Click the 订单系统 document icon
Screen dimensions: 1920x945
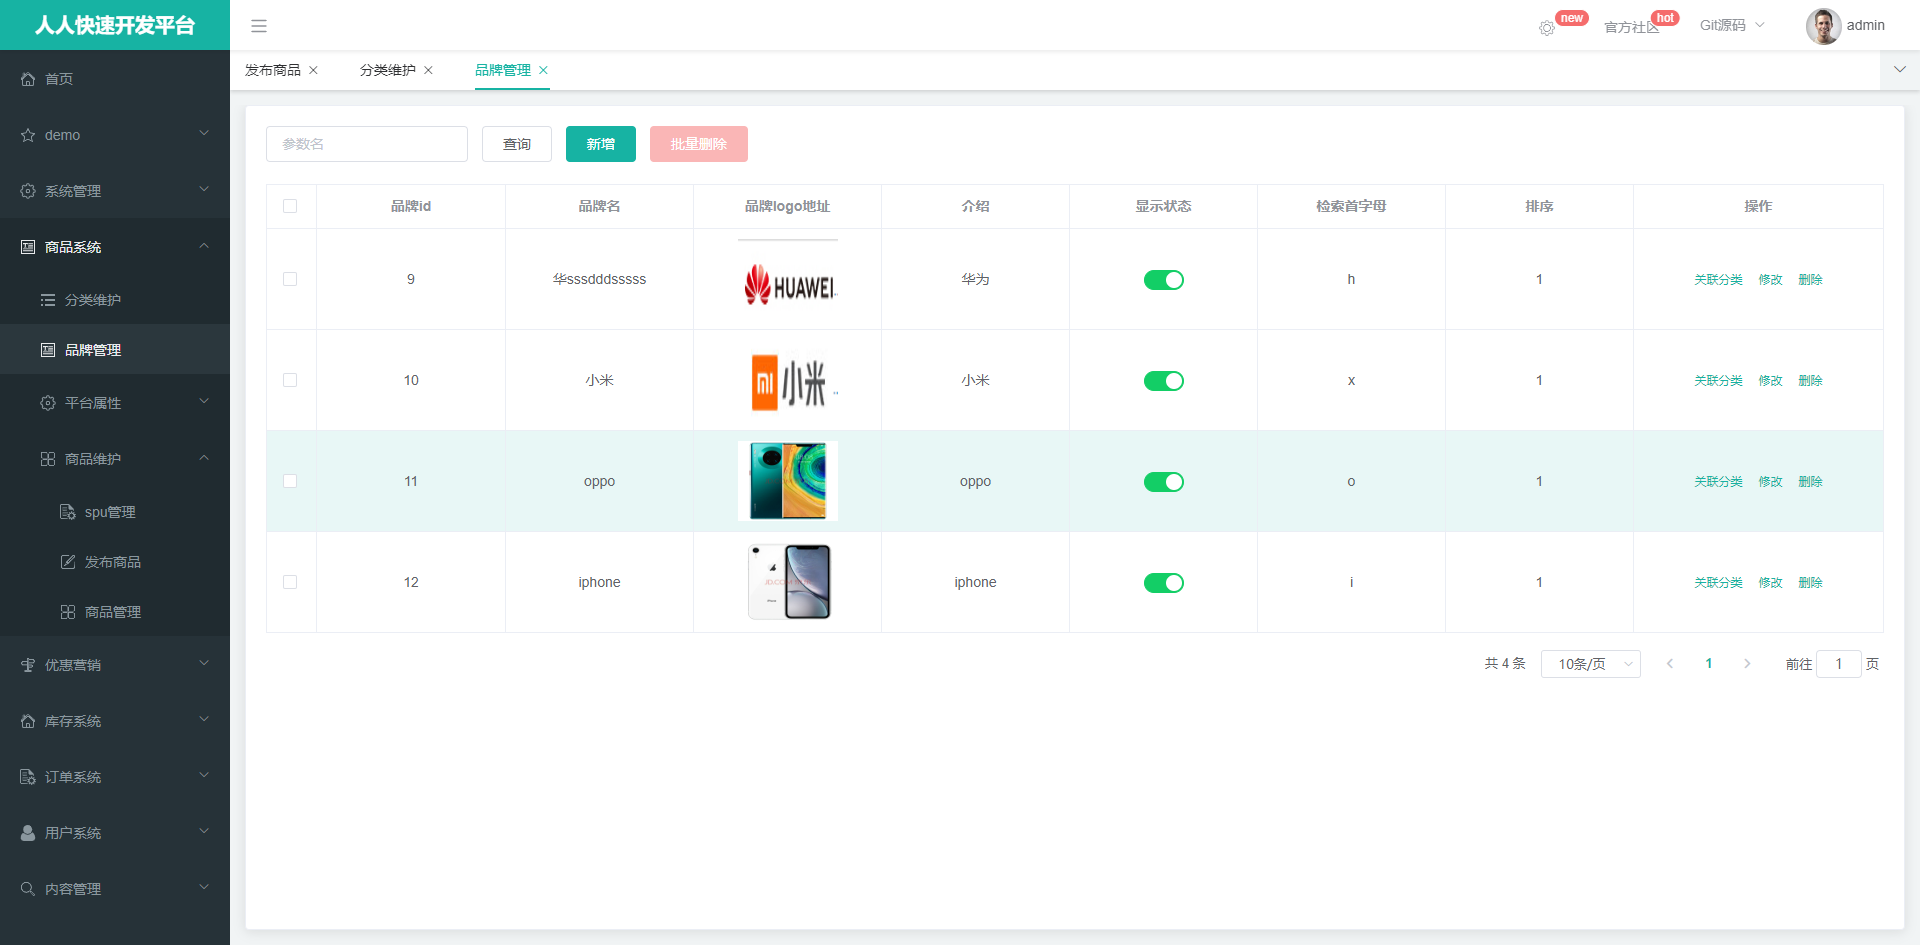coord(28,777)
